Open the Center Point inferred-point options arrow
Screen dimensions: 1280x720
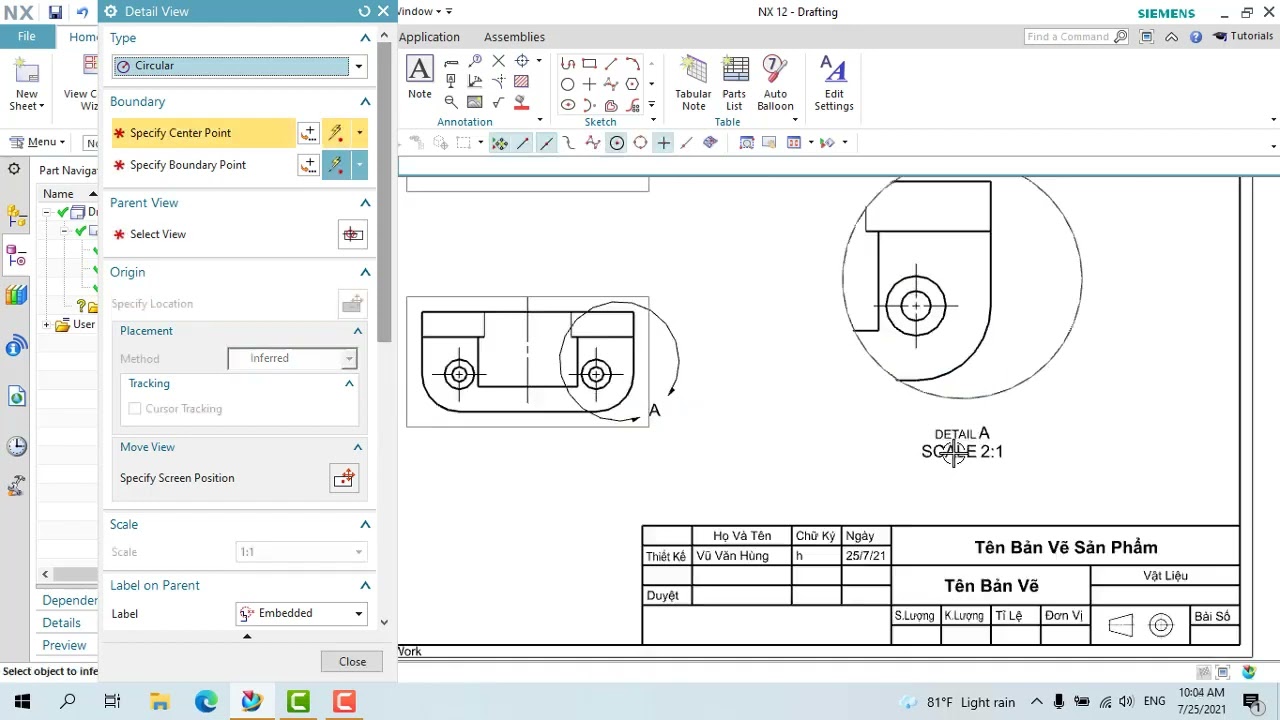pos(360,133)
